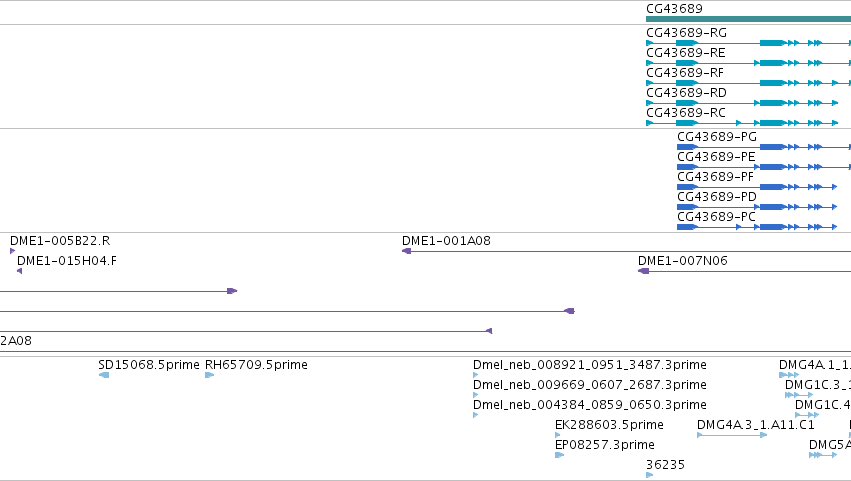This screenshot has height=481, width=851.
Task: Select the DME1-001A08 feature label
Action: (446, 240)
